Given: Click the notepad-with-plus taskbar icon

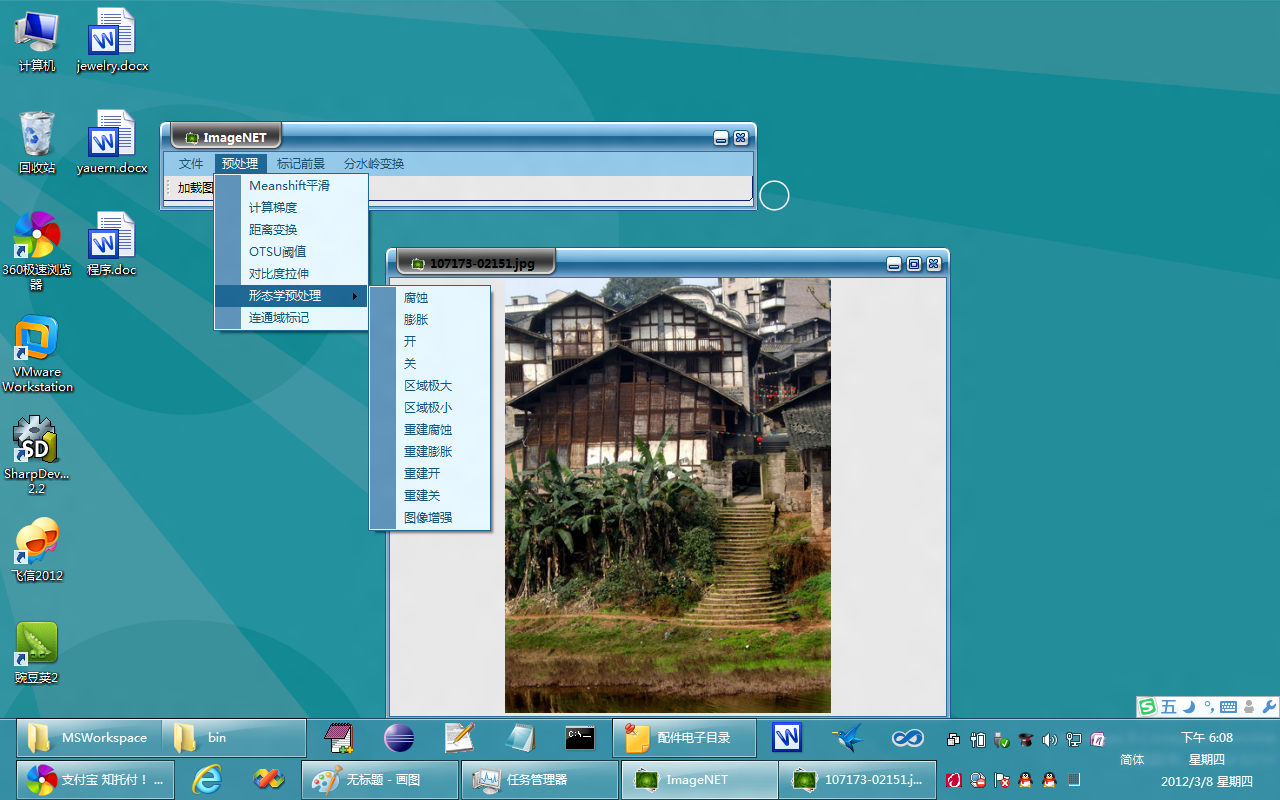Looking at the screenshot, I should pyautogui.click(x=339, y=738).
